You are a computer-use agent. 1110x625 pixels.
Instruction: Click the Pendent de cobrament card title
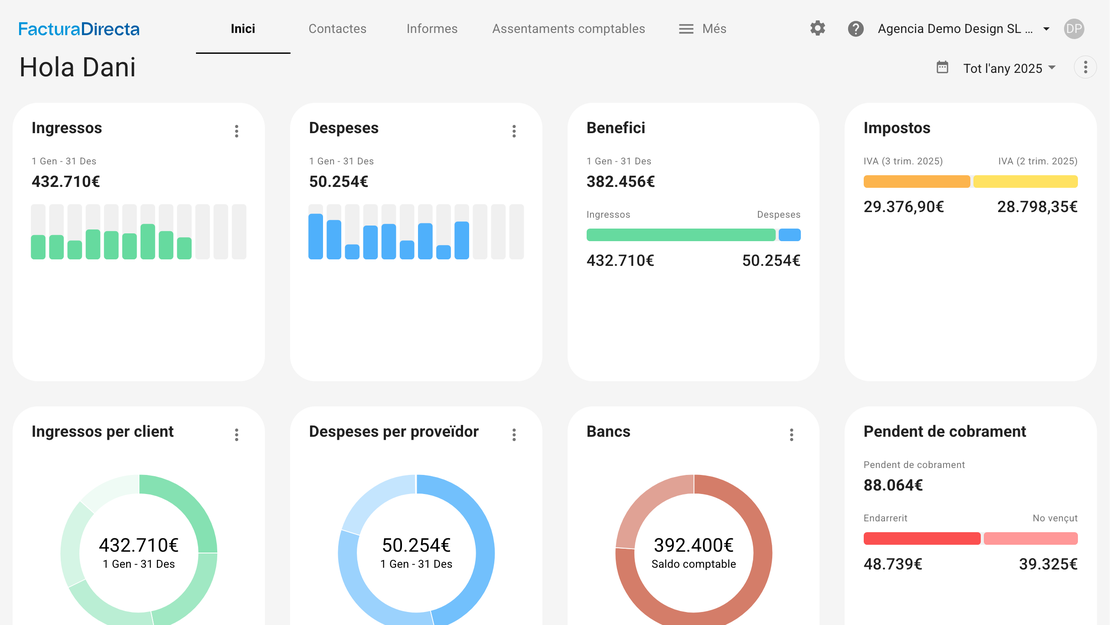945,432
